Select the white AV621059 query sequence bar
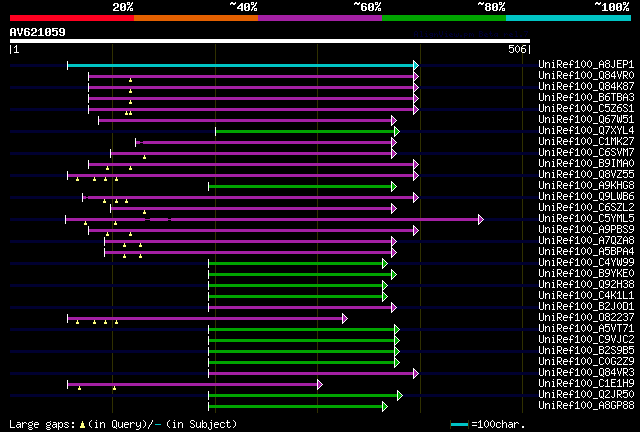This screenshot has height=432, width=640. coord(270,41)
